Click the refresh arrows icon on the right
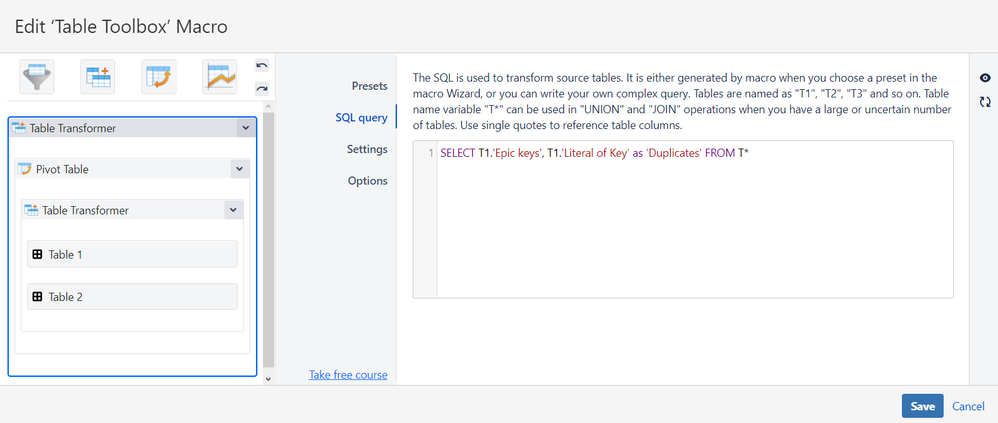 point(985,102)
